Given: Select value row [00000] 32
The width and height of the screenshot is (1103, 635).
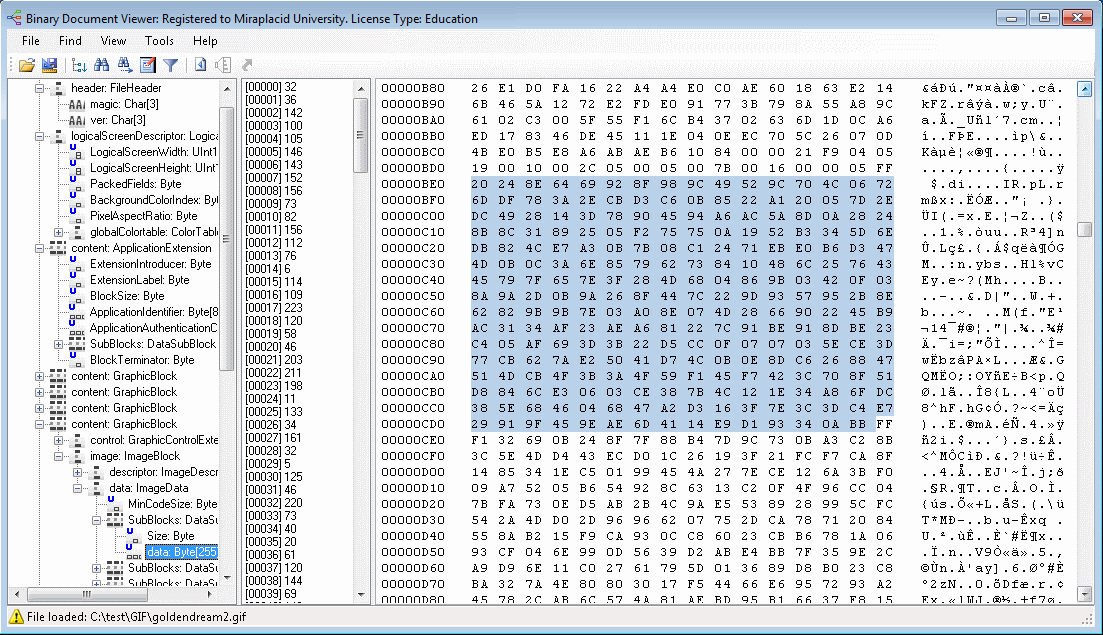Looking at the screenshot, I should click(x=271, y=87).
